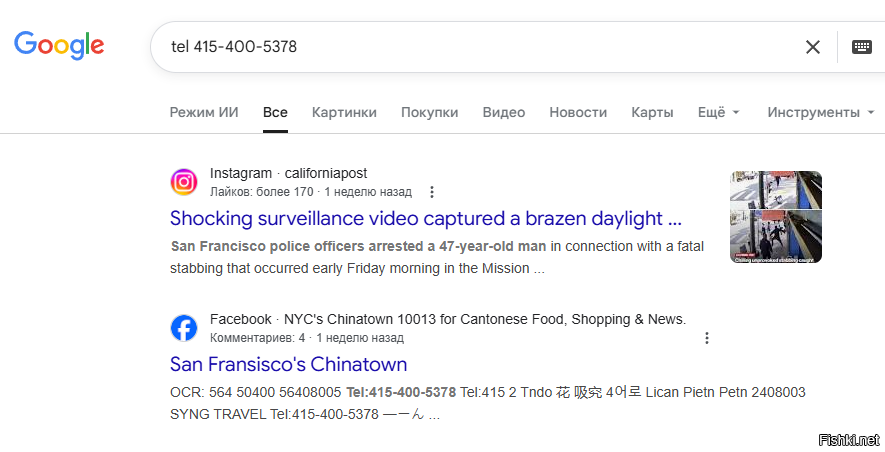This screenshot has width=885, height=452.
Task: Open the on-screen keyboard input tool
Action: click(861, 47)
